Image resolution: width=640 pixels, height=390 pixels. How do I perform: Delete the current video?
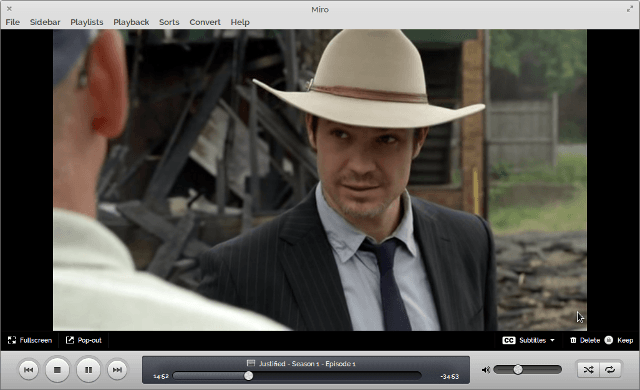[x=585, y=340]
